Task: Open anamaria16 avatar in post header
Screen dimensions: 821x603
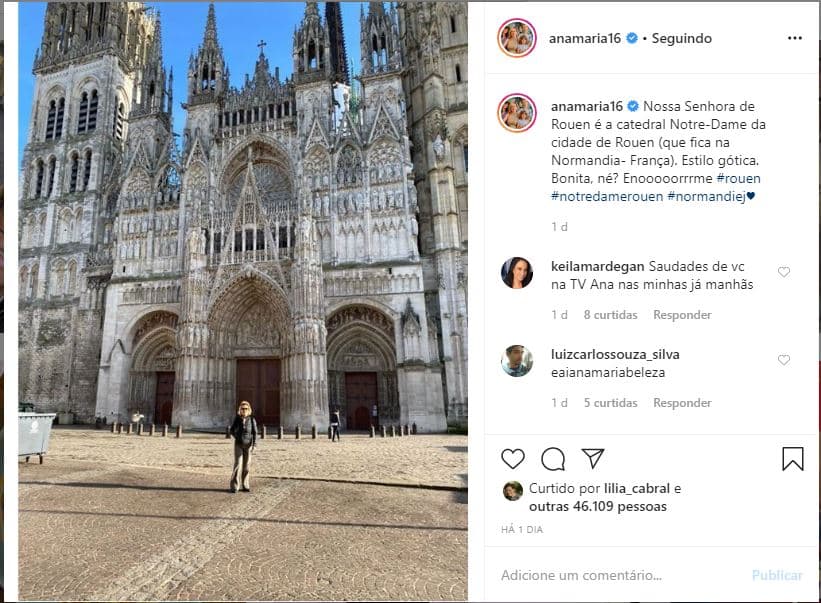Action: 517,38
